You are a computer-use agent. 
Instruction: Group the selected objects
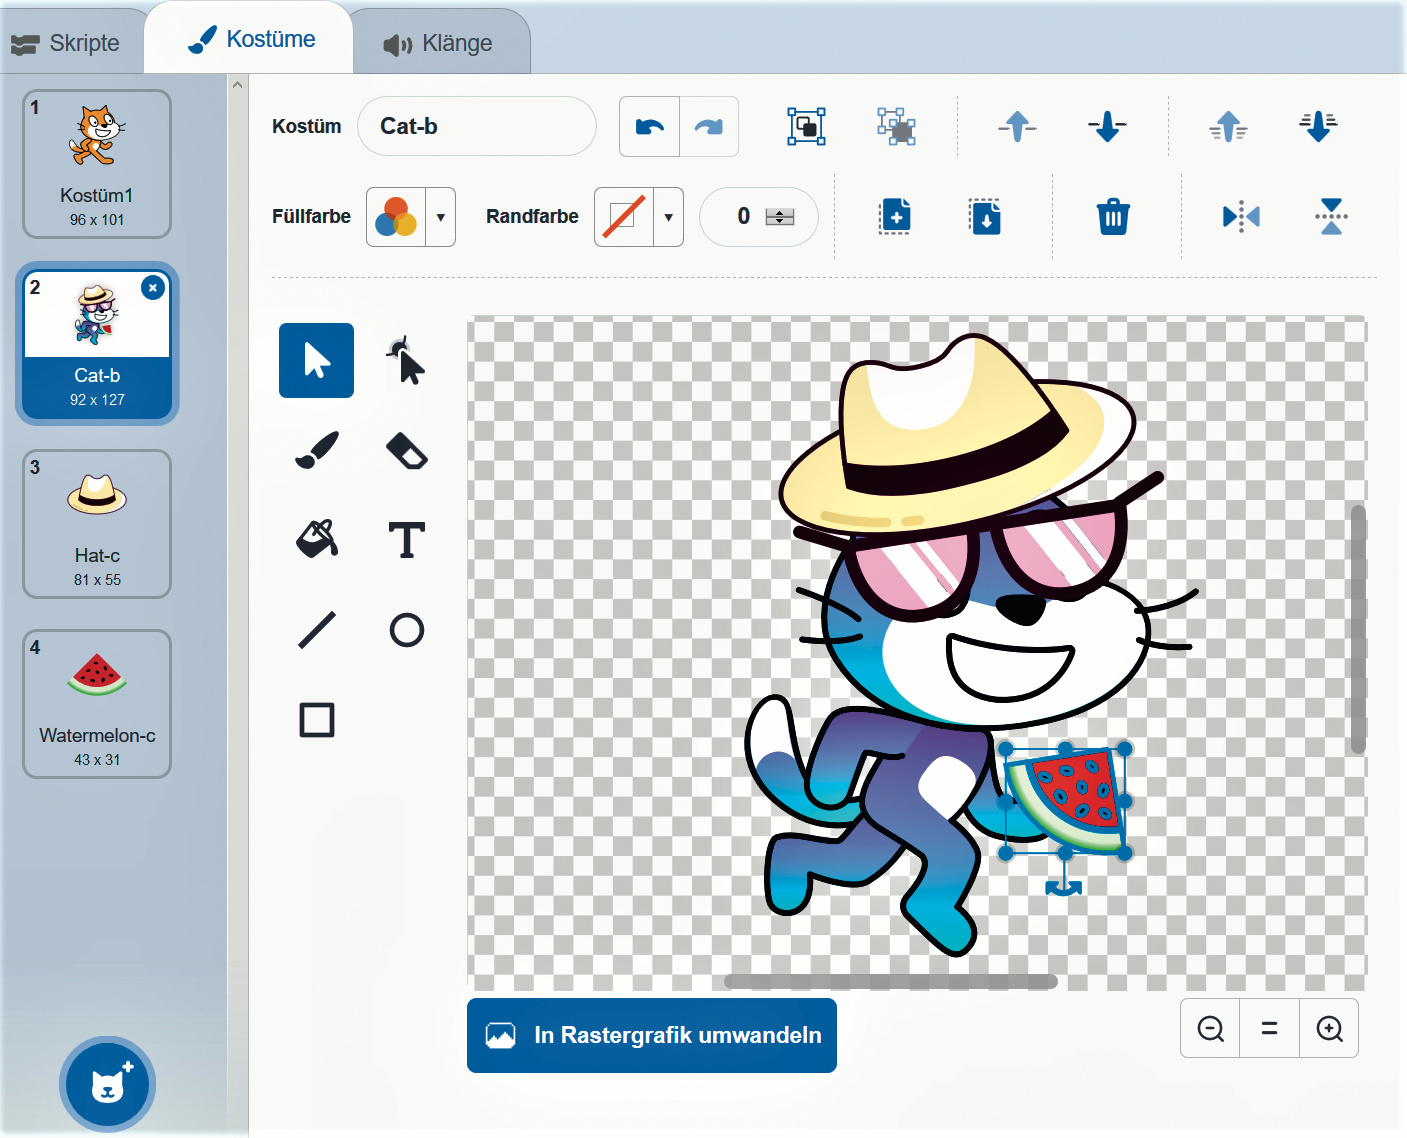pos(806,127)
